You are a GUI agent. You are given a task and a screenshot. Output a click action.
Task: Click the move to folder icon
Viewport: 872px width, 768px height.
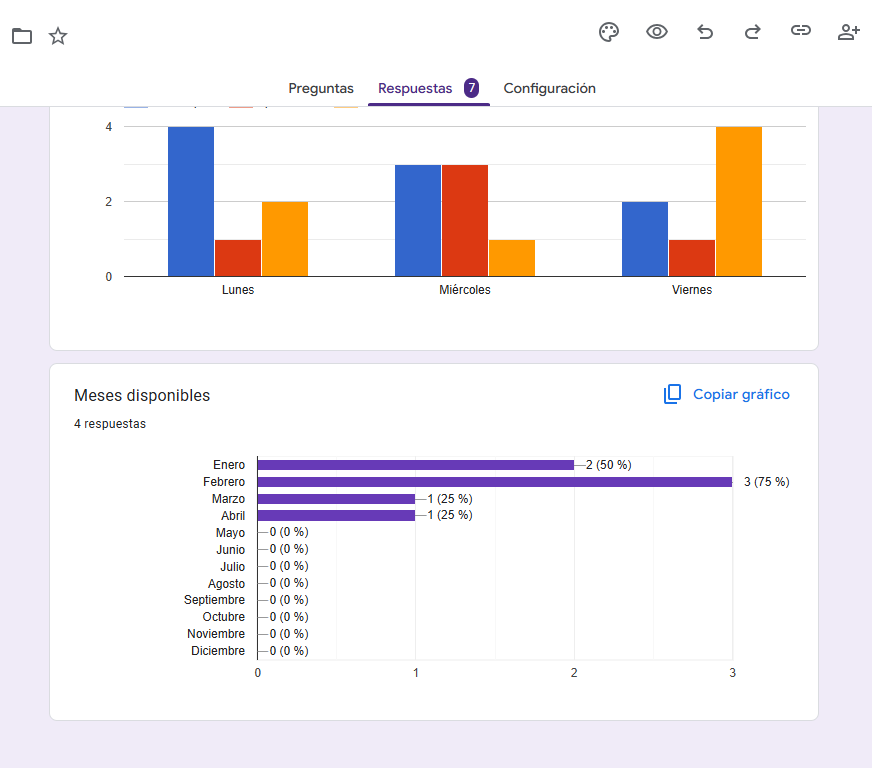coord(22,37)
